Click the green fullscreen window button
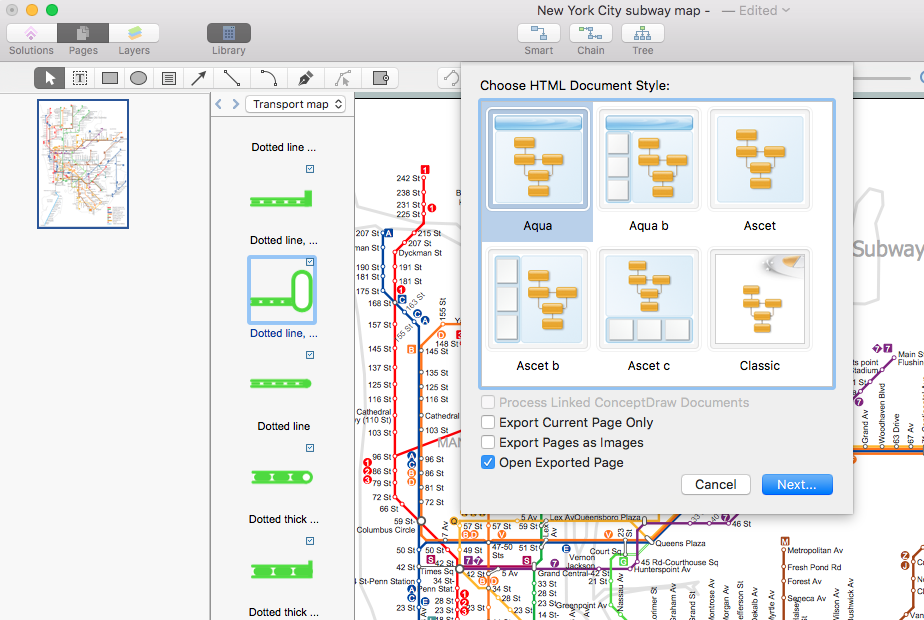 tap(52, 10)
